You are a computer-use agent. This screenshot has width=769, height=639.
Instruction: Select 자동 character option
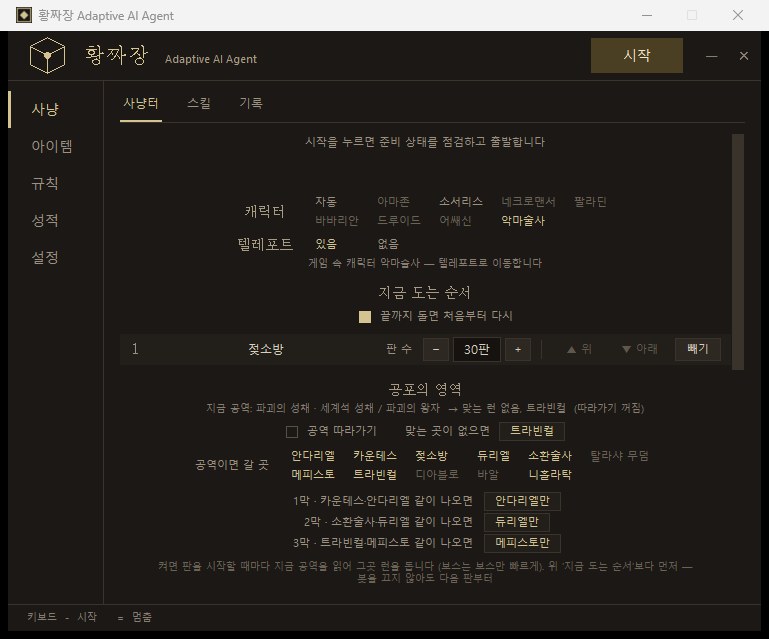pyautogui.click(x=326, y=202)
